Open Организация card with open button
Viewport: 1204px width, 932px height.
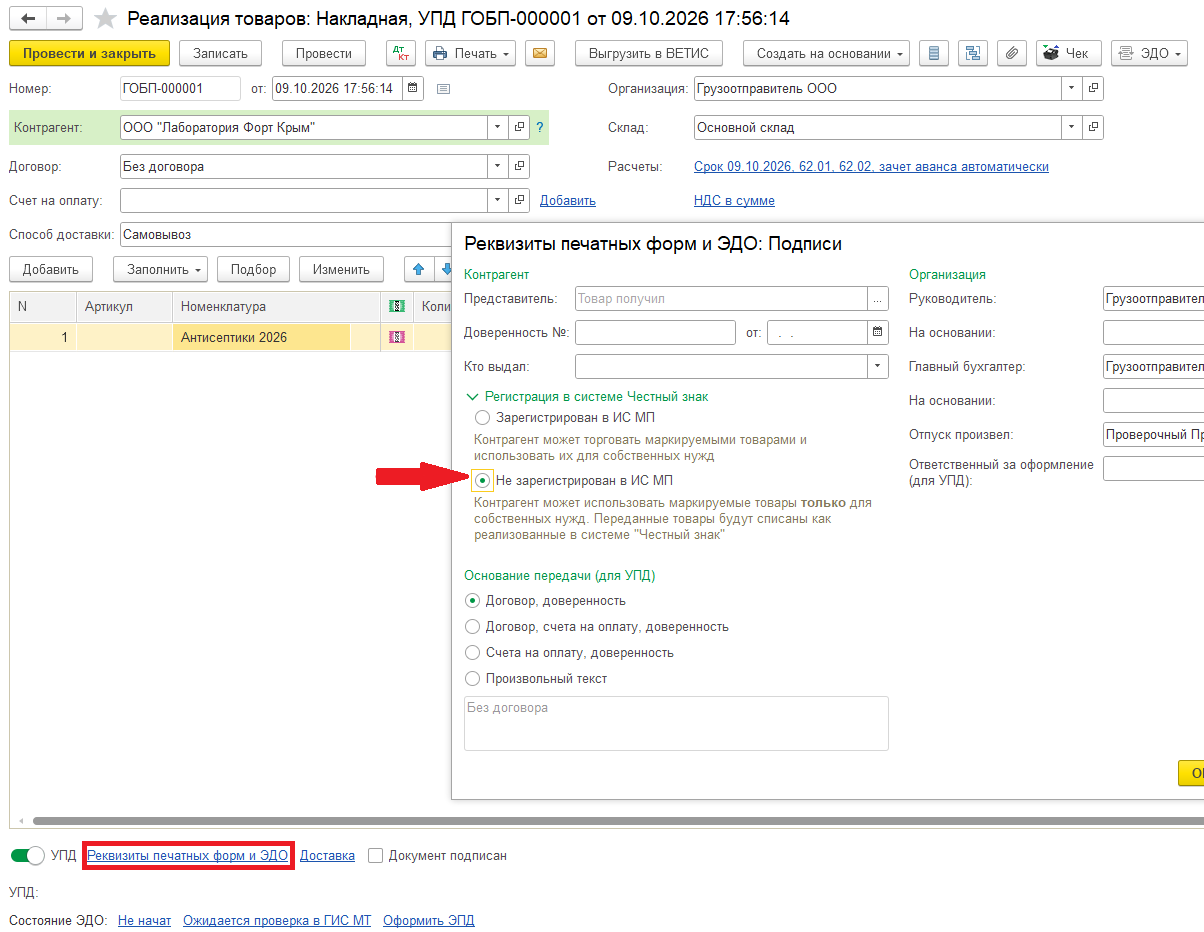tap(1093, 88)
